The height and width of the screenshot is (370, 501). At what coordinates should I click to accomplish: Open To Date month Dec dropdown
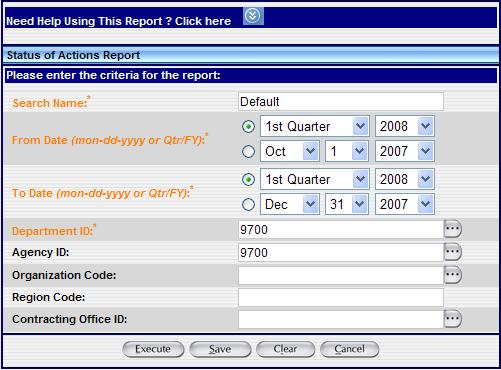[x=290, y=204]
